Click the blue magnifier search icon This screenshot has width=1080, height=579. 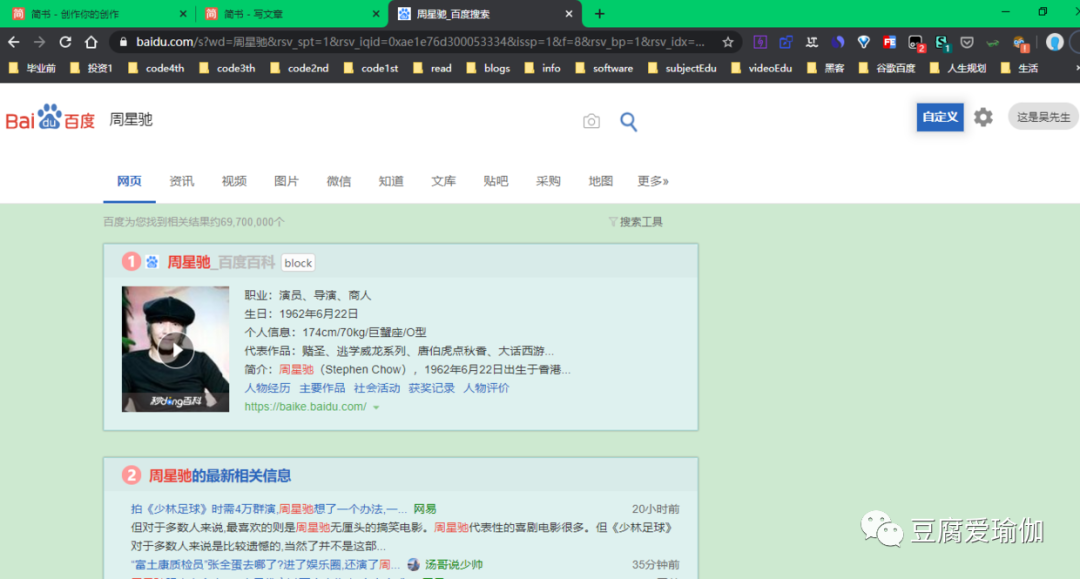(x=628, y=122)
